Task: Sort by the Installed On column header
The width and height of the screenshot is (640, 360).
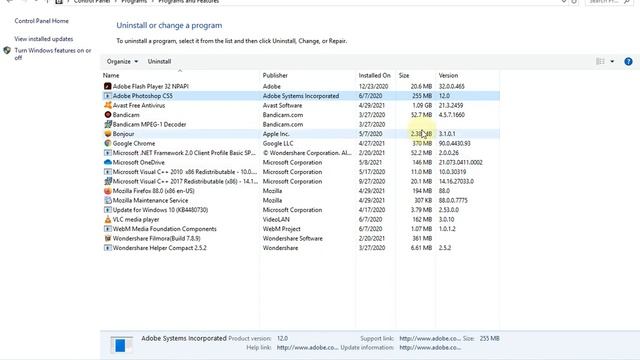Action: click(x=376, y=76)
